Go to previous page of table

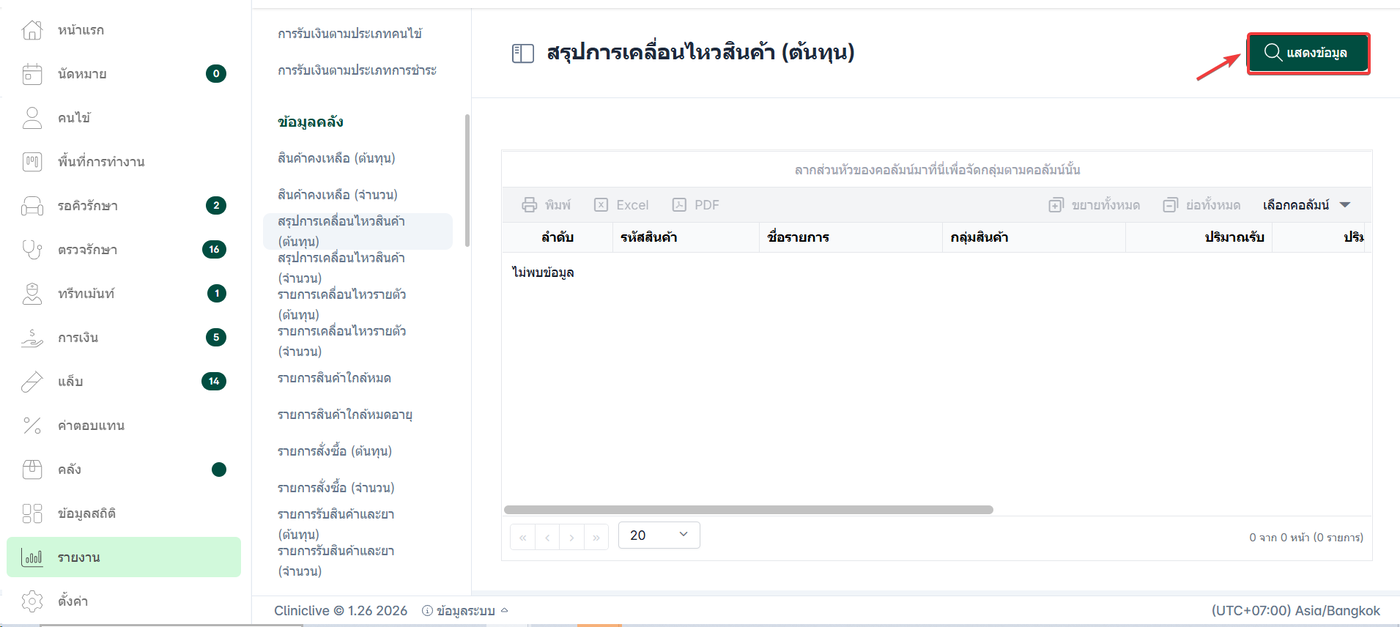tap(547, 537)
